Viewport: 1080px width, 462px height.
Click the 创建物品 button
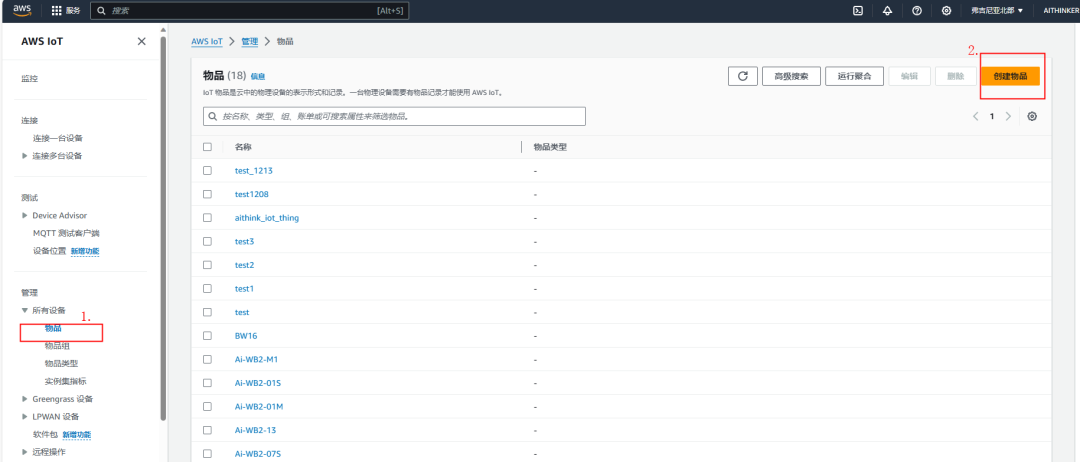[1010, 76]
